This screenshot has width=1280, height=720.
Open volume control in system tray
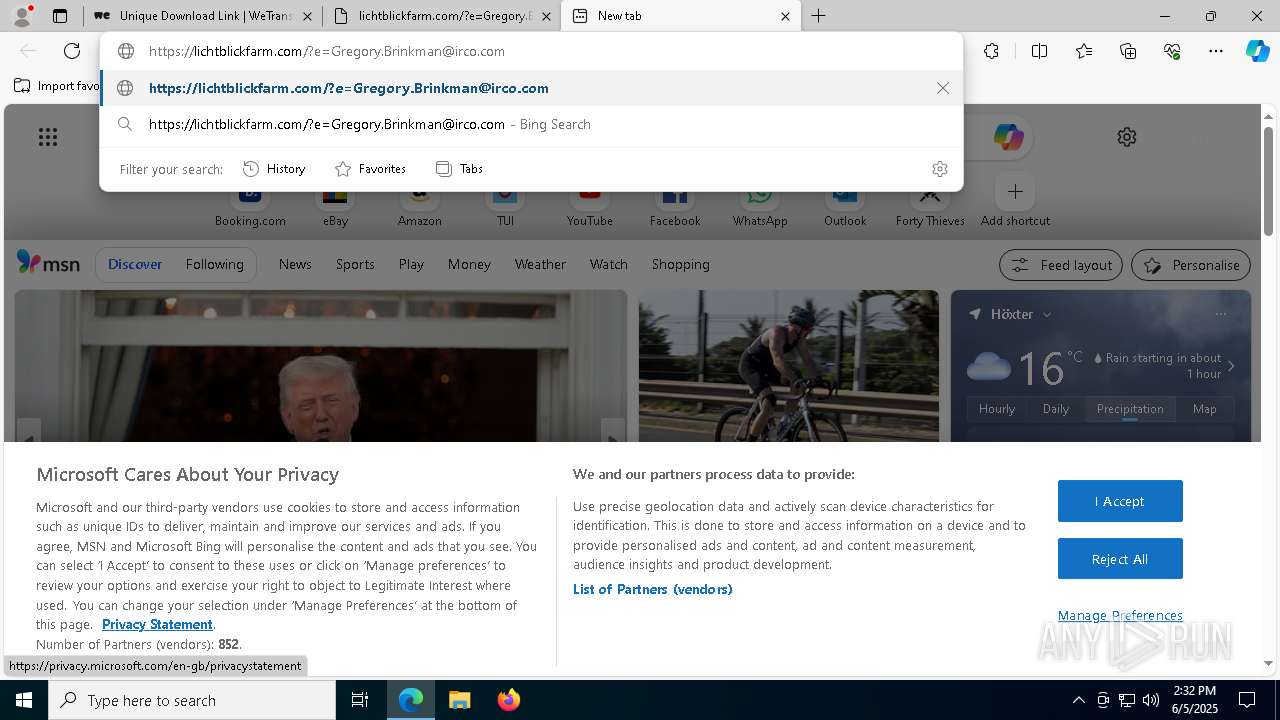click(x=1151, y=700)
